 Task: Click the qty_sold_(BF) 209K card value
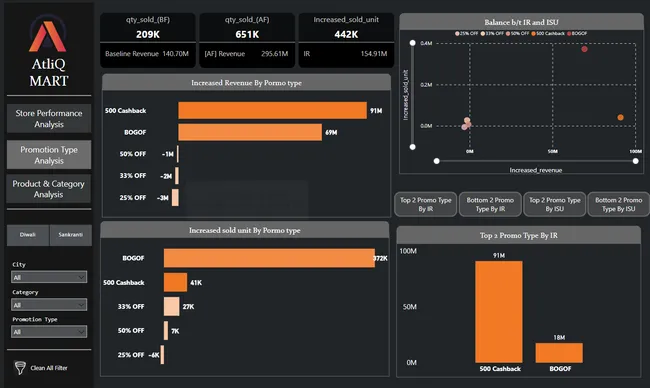148,34
